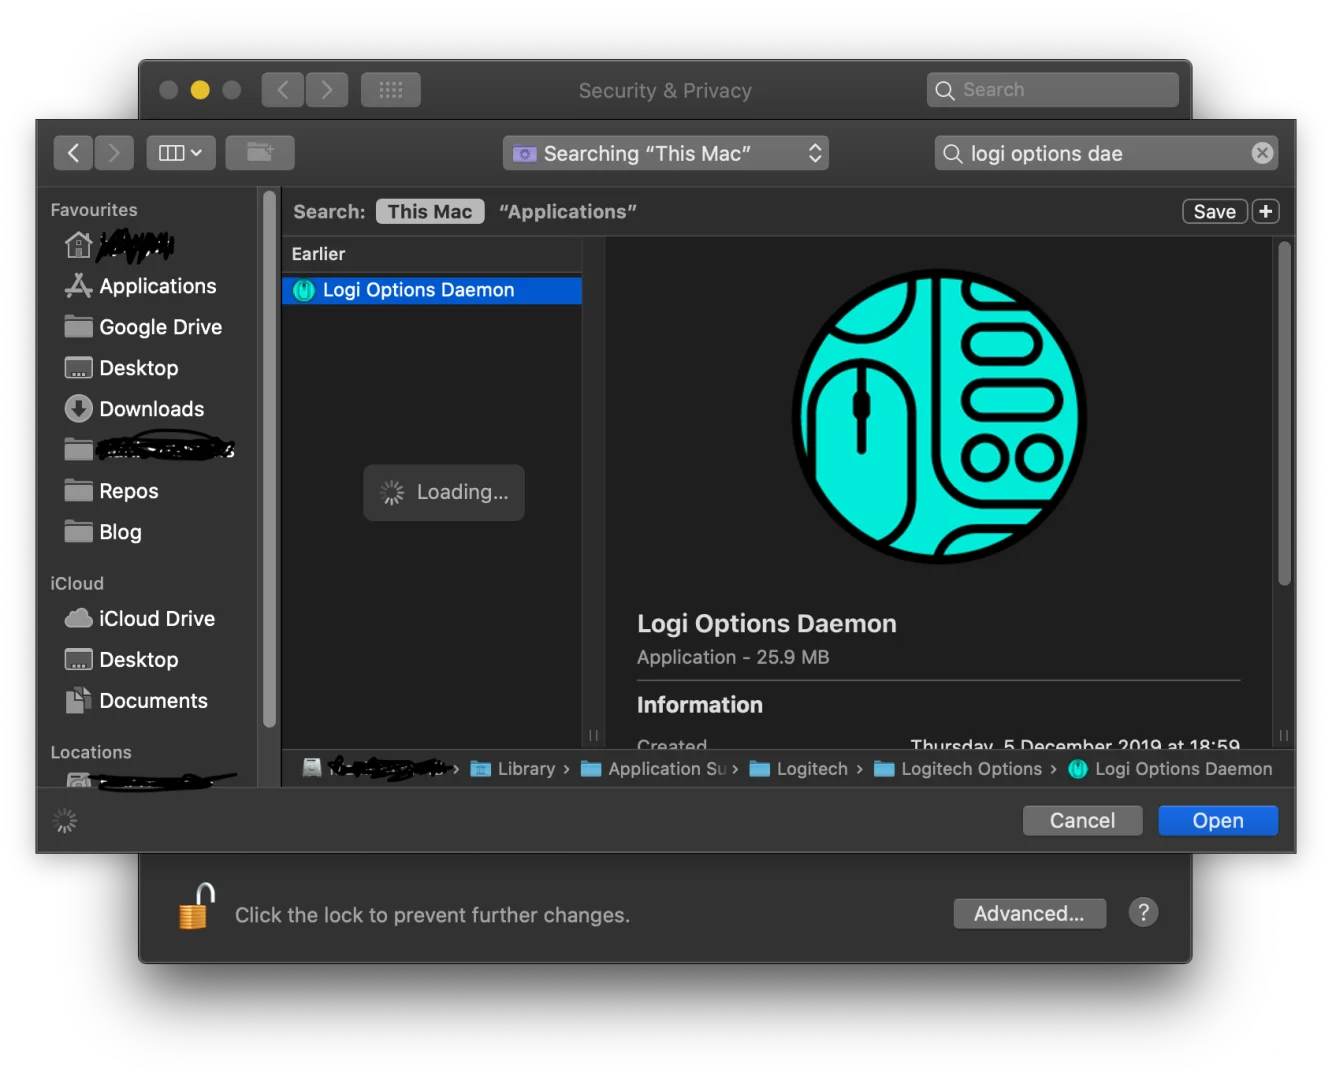Click the lock icon in Security & Privacy
This screenshot has height=1080, width=1332.
(197, 907)
